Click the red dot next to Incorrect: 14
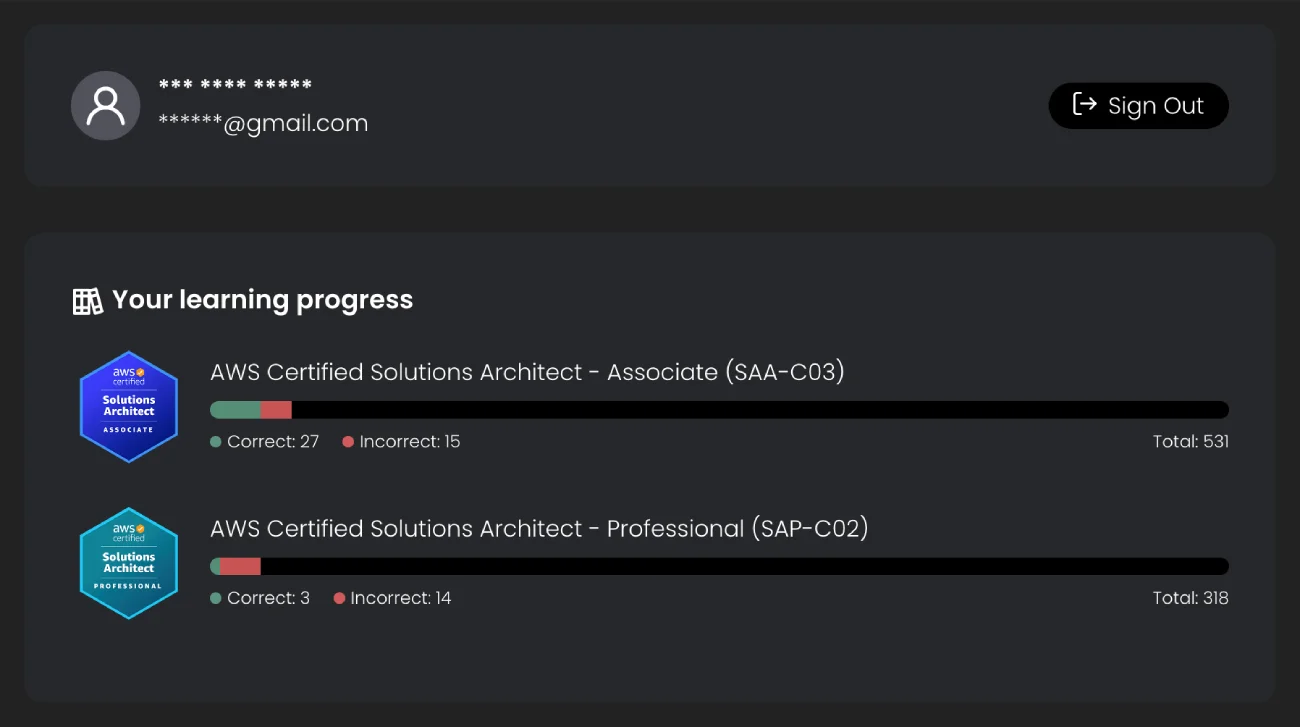1300x727 pixels. [x=339, y=599]
